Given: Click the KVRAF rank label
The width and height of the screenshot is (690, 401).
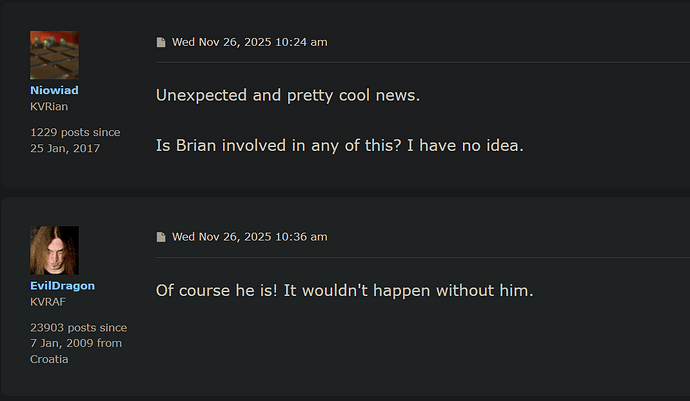Looking at the screenshot, I should click(x=46, y=301).
